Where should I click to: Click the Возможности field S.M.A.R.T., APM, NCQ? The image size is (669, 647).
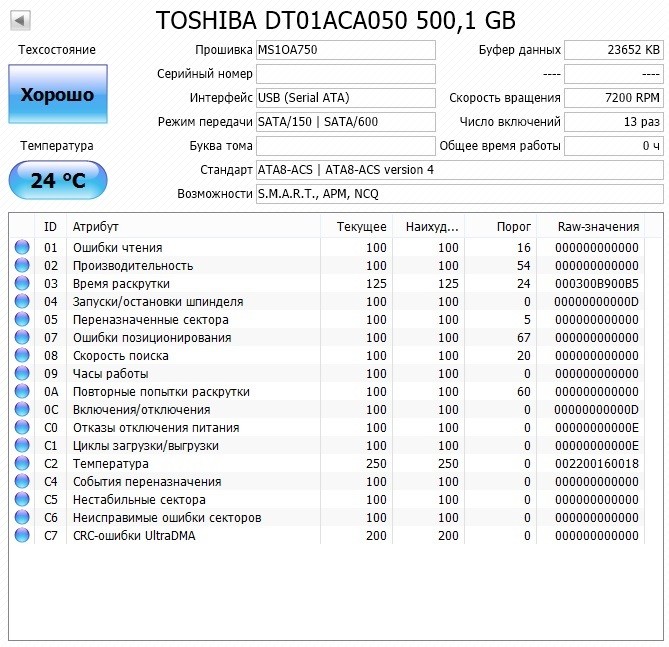460,194
